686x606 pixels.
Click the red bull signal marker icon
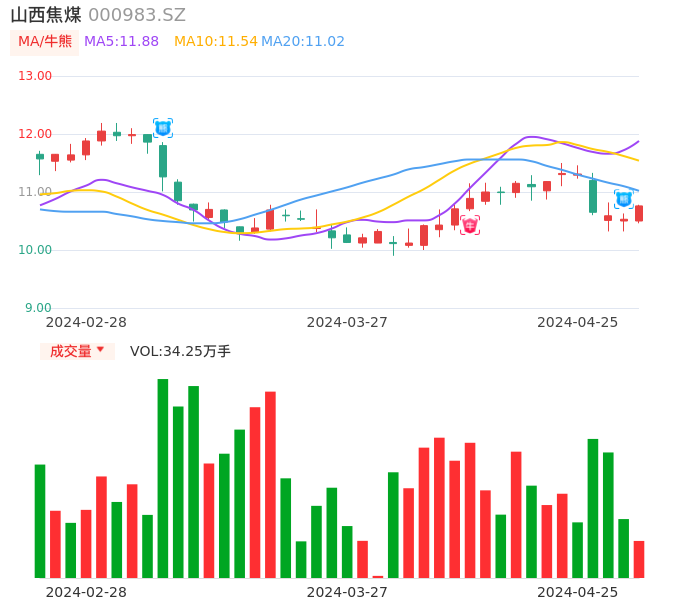pos(470,225)
